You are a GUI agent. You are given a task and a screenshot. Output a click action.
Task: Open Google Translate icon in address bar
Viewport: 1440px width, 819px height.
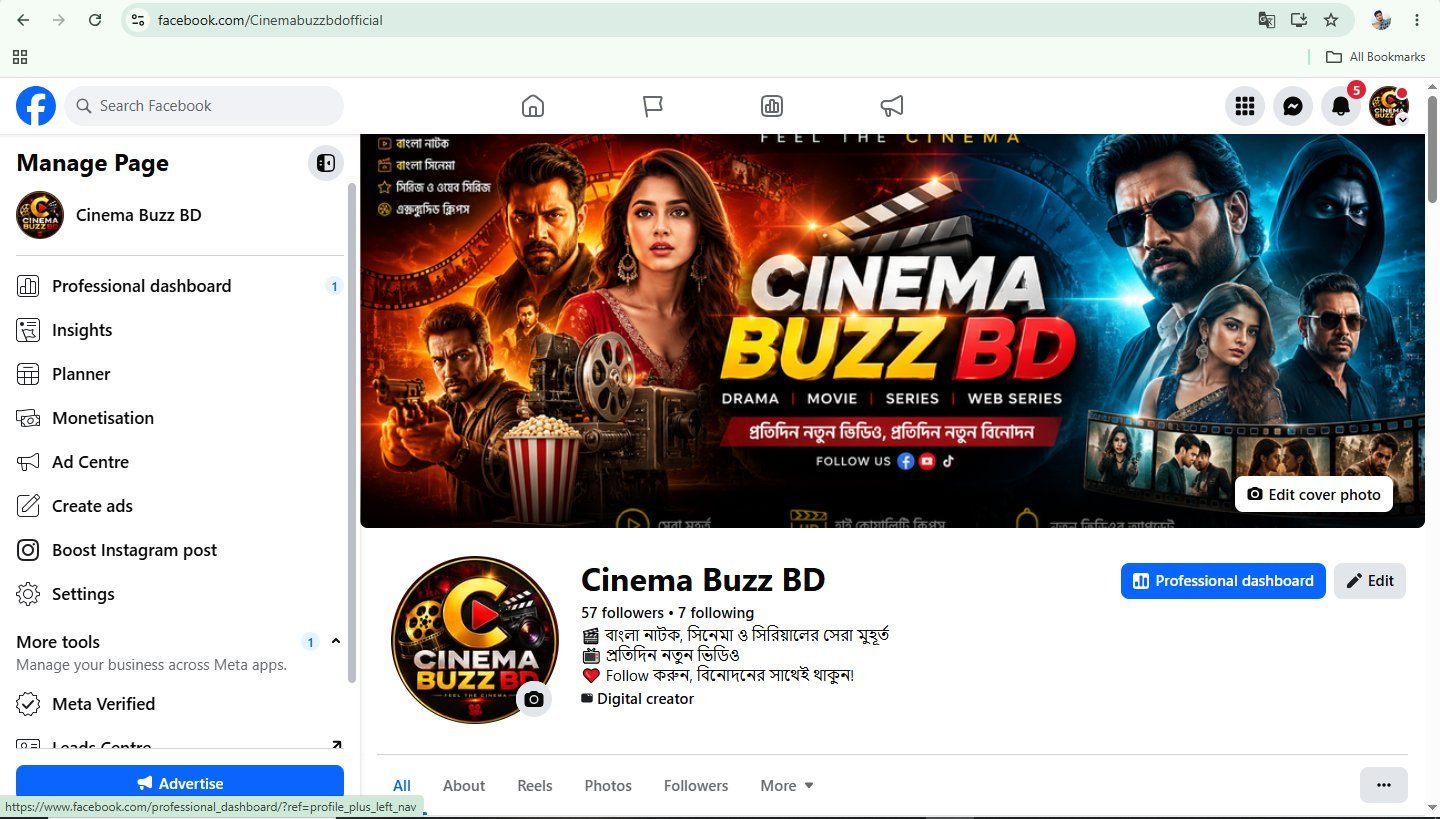(x=1267, y=20)
